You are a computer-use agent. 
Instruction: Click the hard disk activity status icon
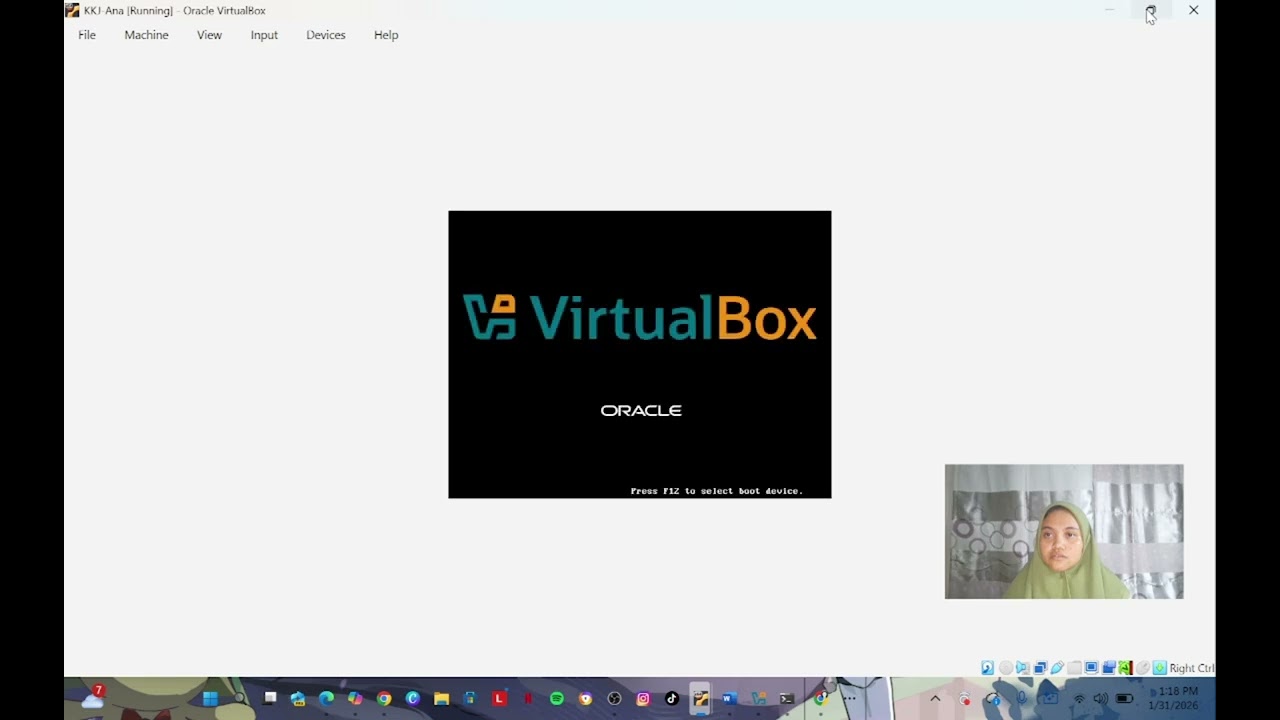pyautogui.click(x=987, y=668)
